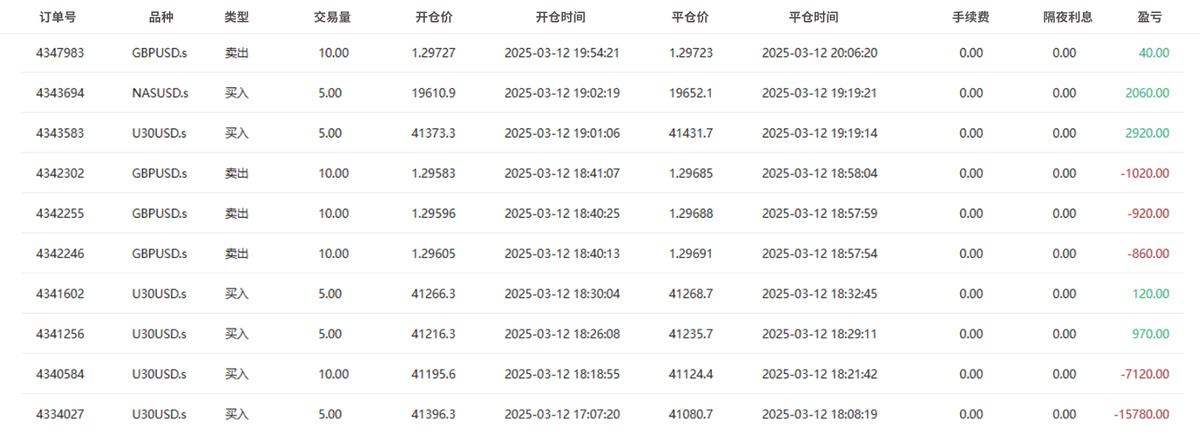Click open price 41373.3

click(434, 133)
